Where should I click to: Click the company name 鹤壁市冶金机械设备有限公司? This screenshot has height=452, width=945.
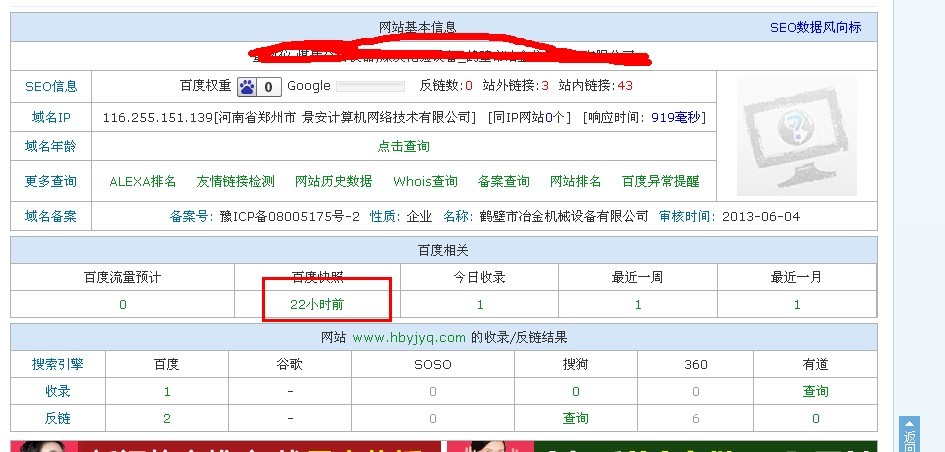564,216
